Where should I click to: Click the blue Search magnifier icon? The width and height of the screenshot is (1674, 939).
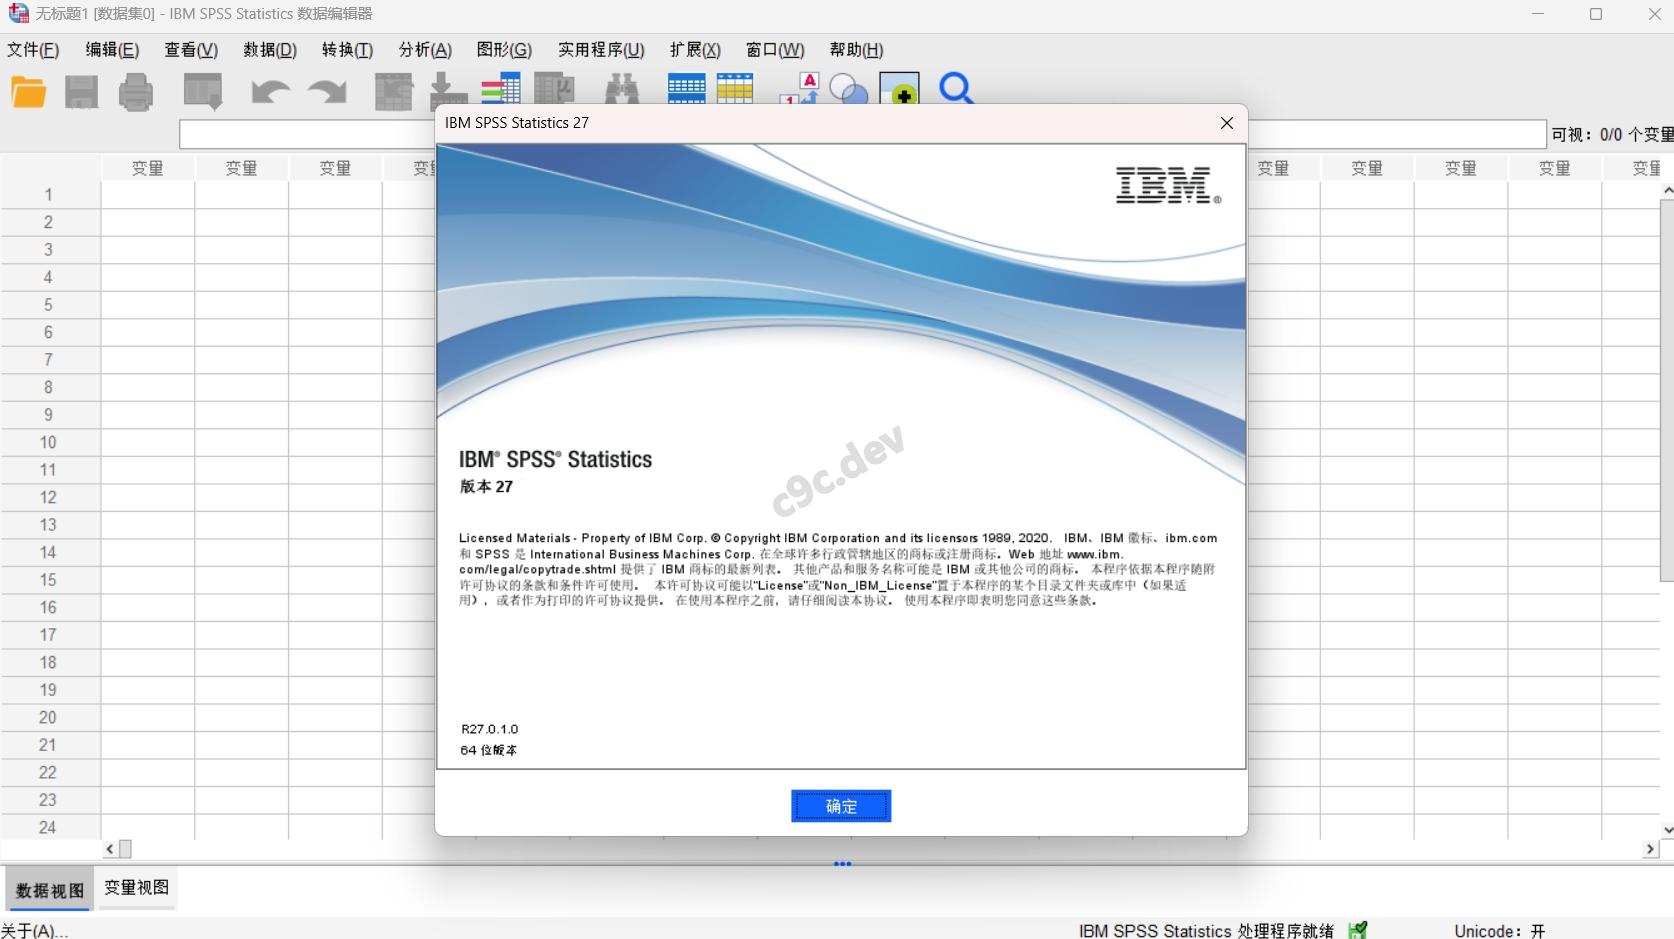[x=956, y=89]
